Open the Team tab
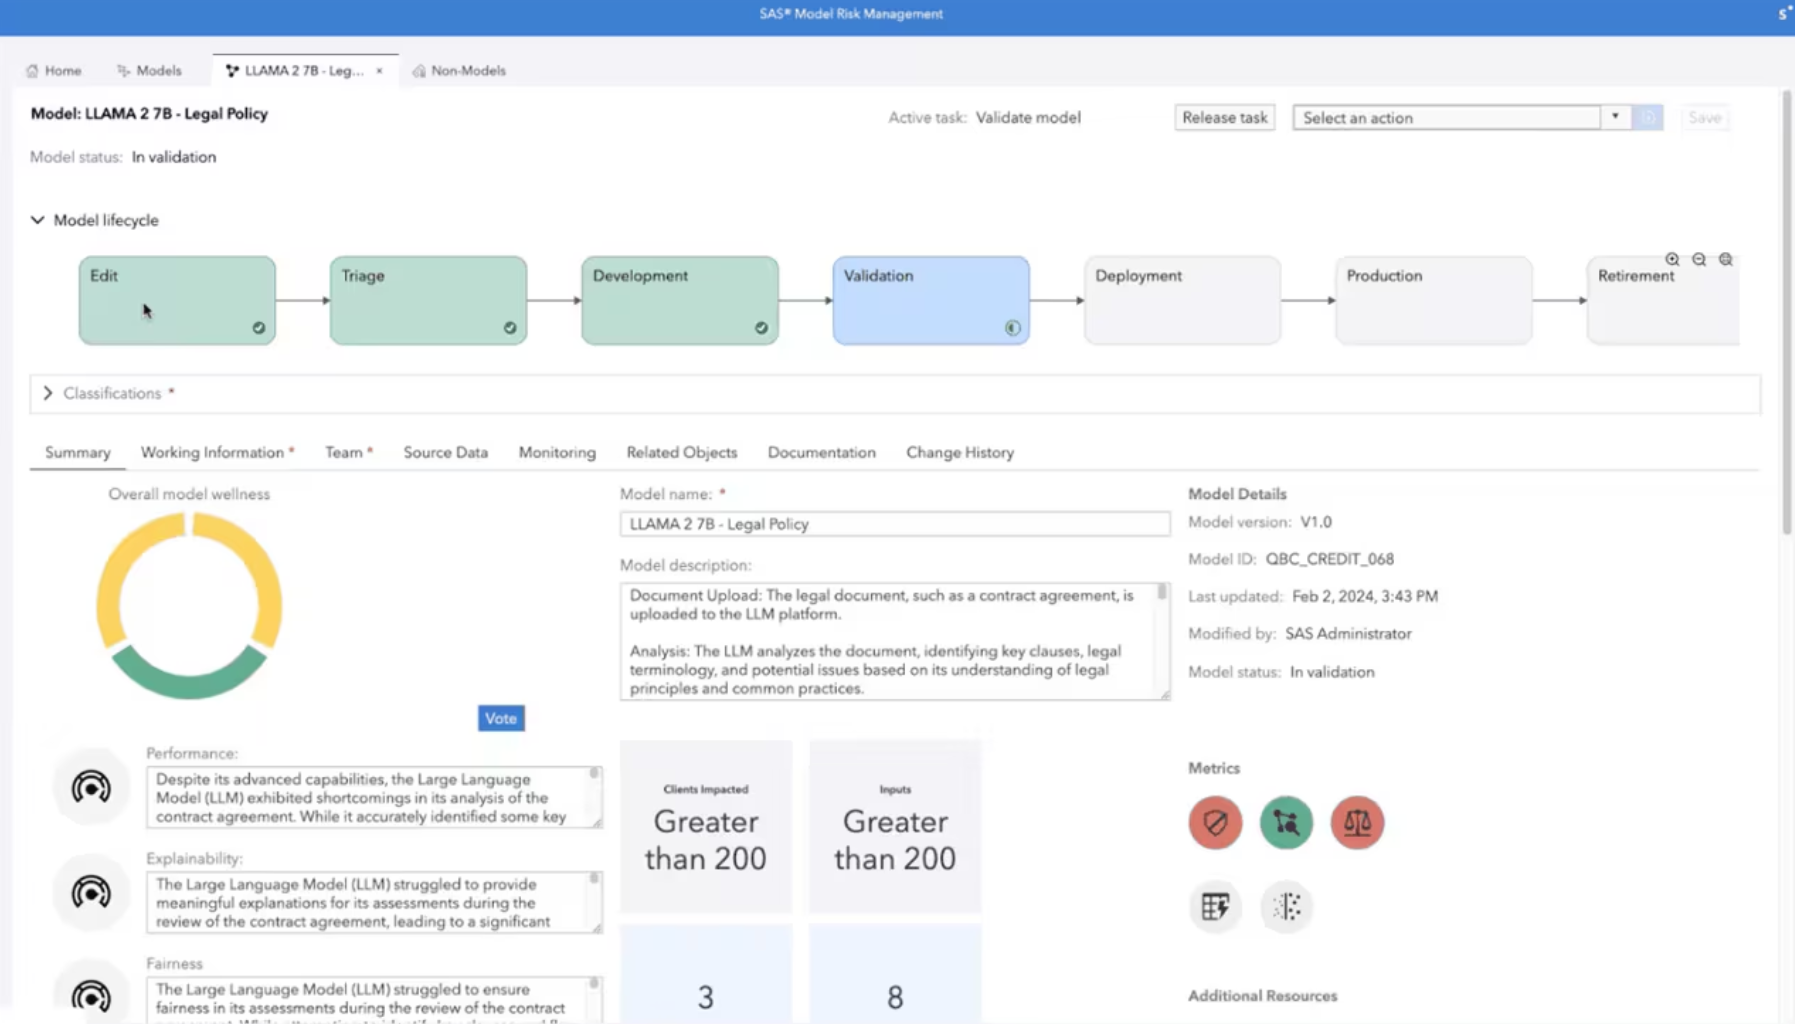1795x1024 pixels. click(x=349, y=452)
